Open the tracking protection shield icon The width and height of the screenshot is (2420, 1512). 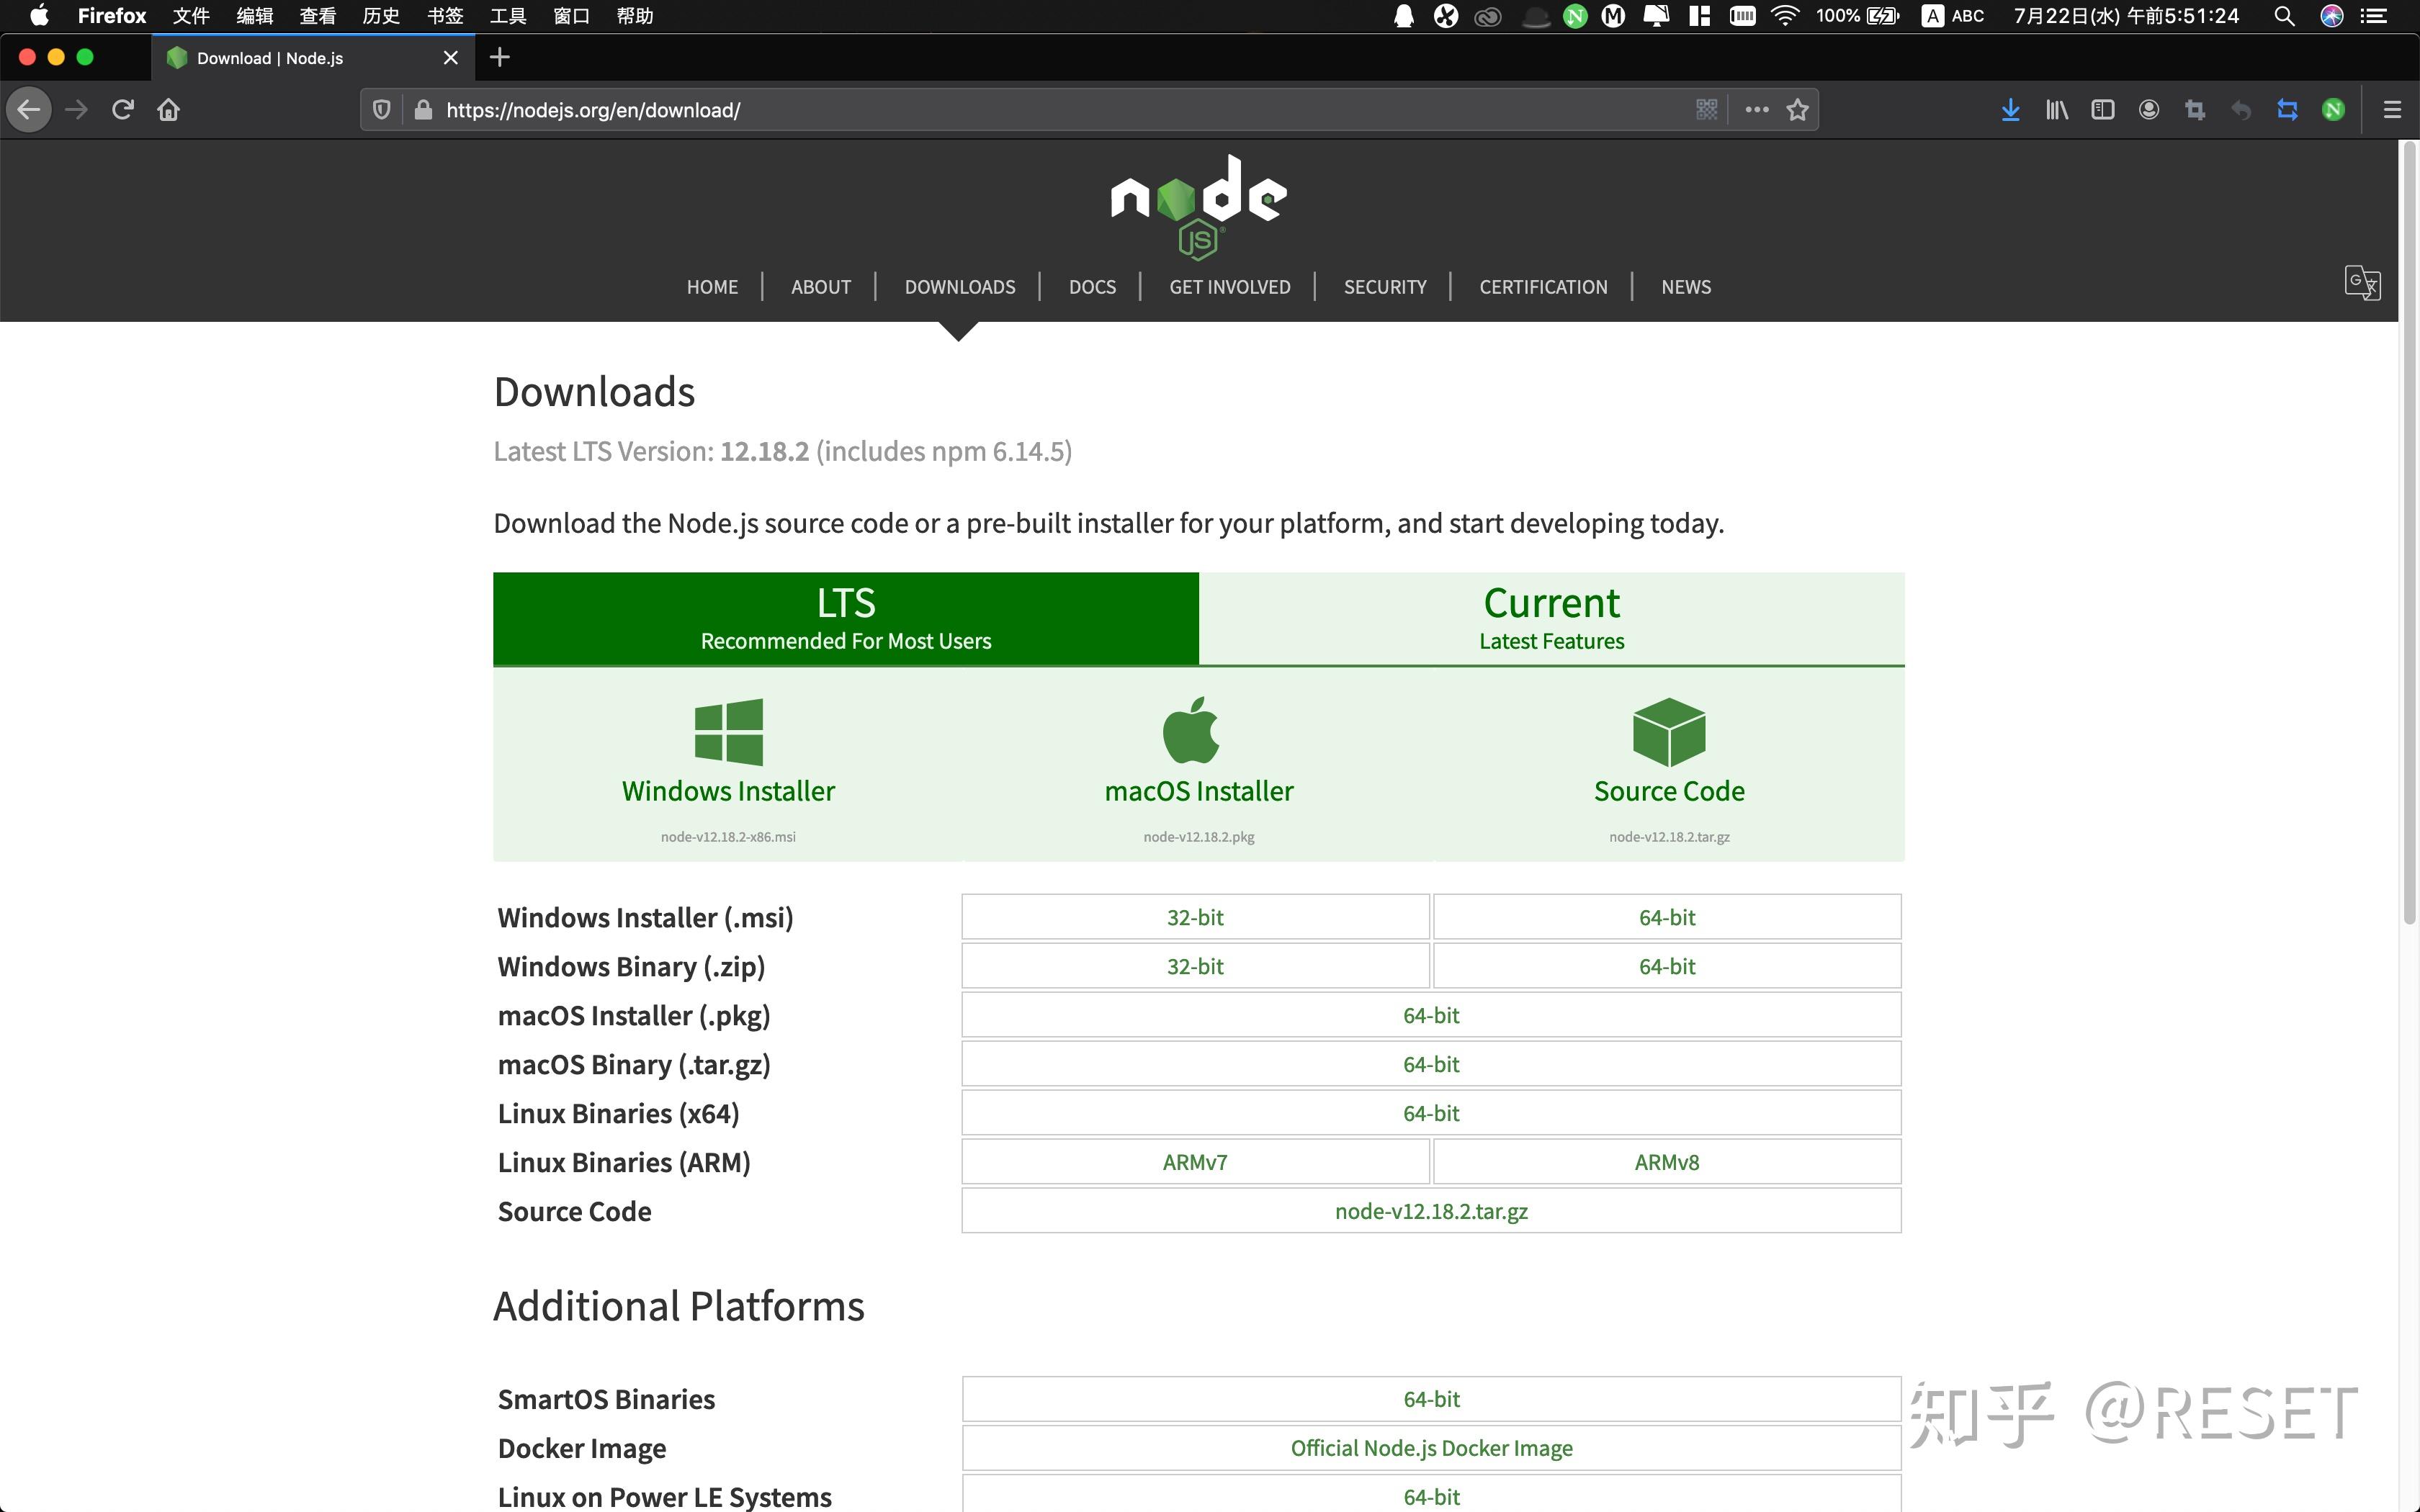tap(381, 110)
